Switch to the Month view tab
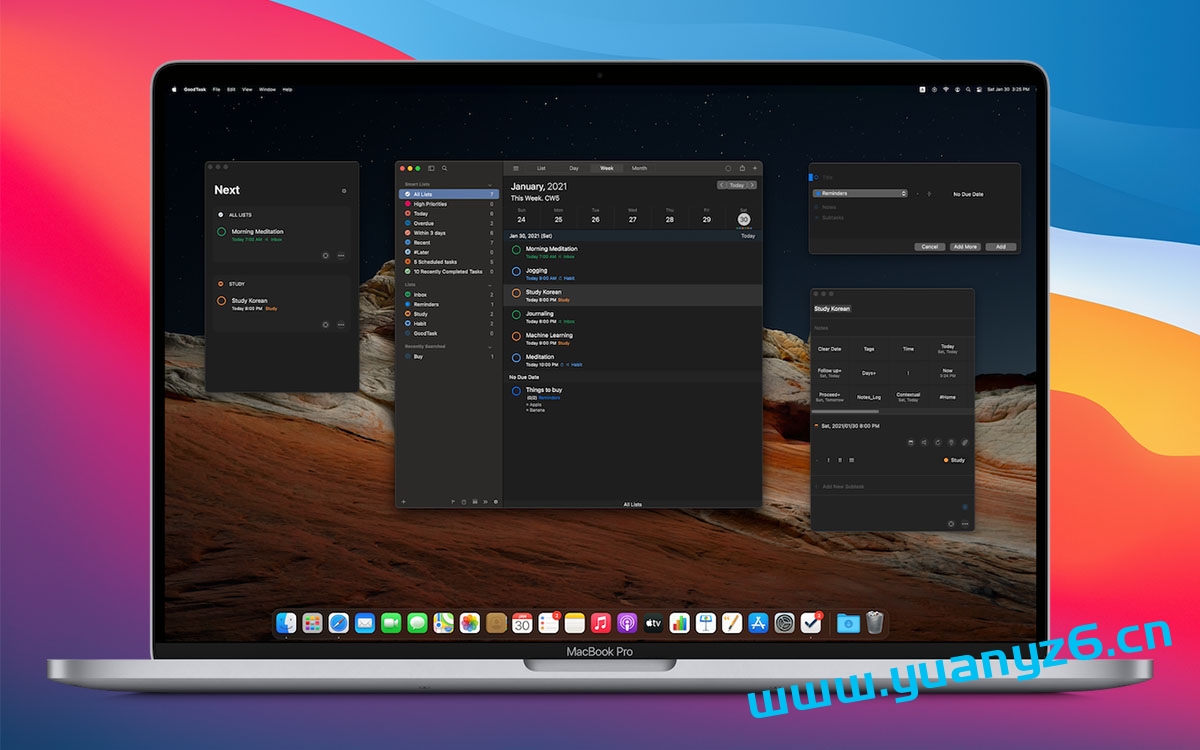This screenshot has width=1200, height=750. point(639,168)
